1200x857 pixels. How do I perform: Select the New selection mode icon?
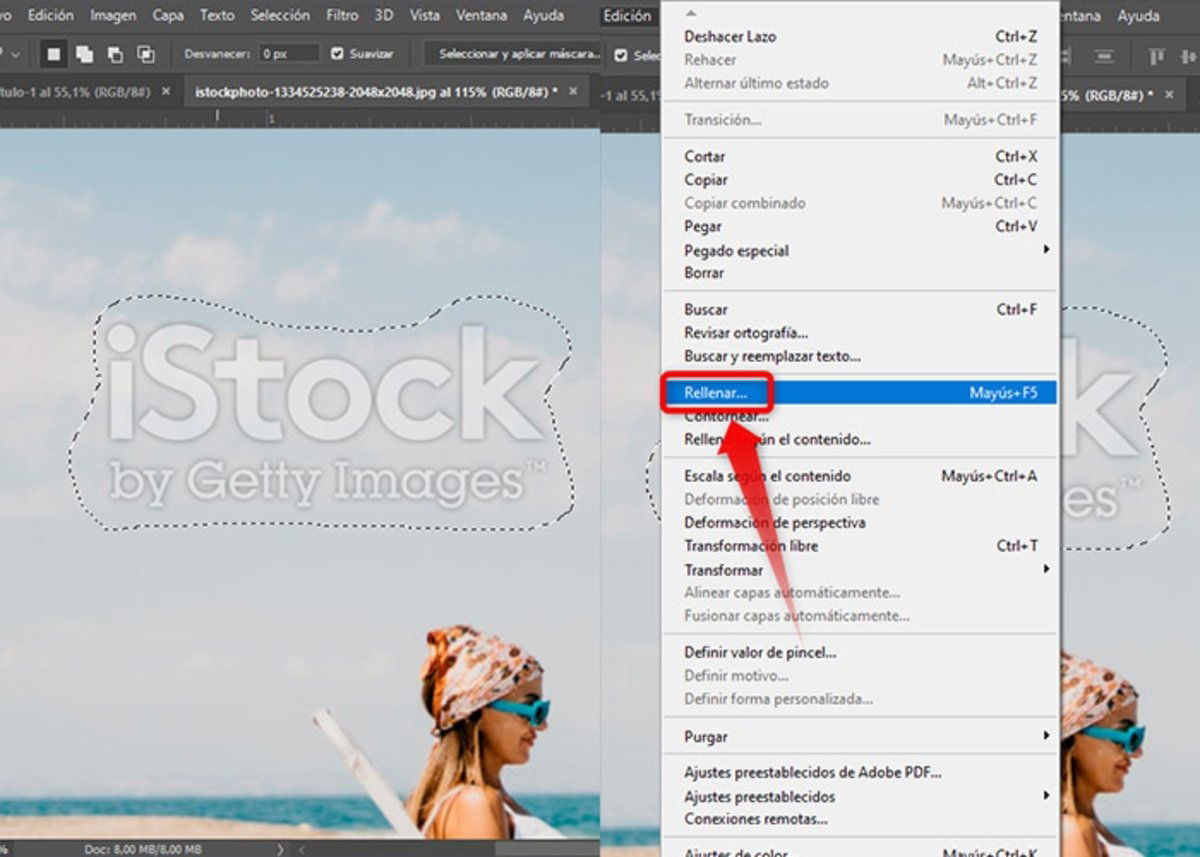pos(53,54)
